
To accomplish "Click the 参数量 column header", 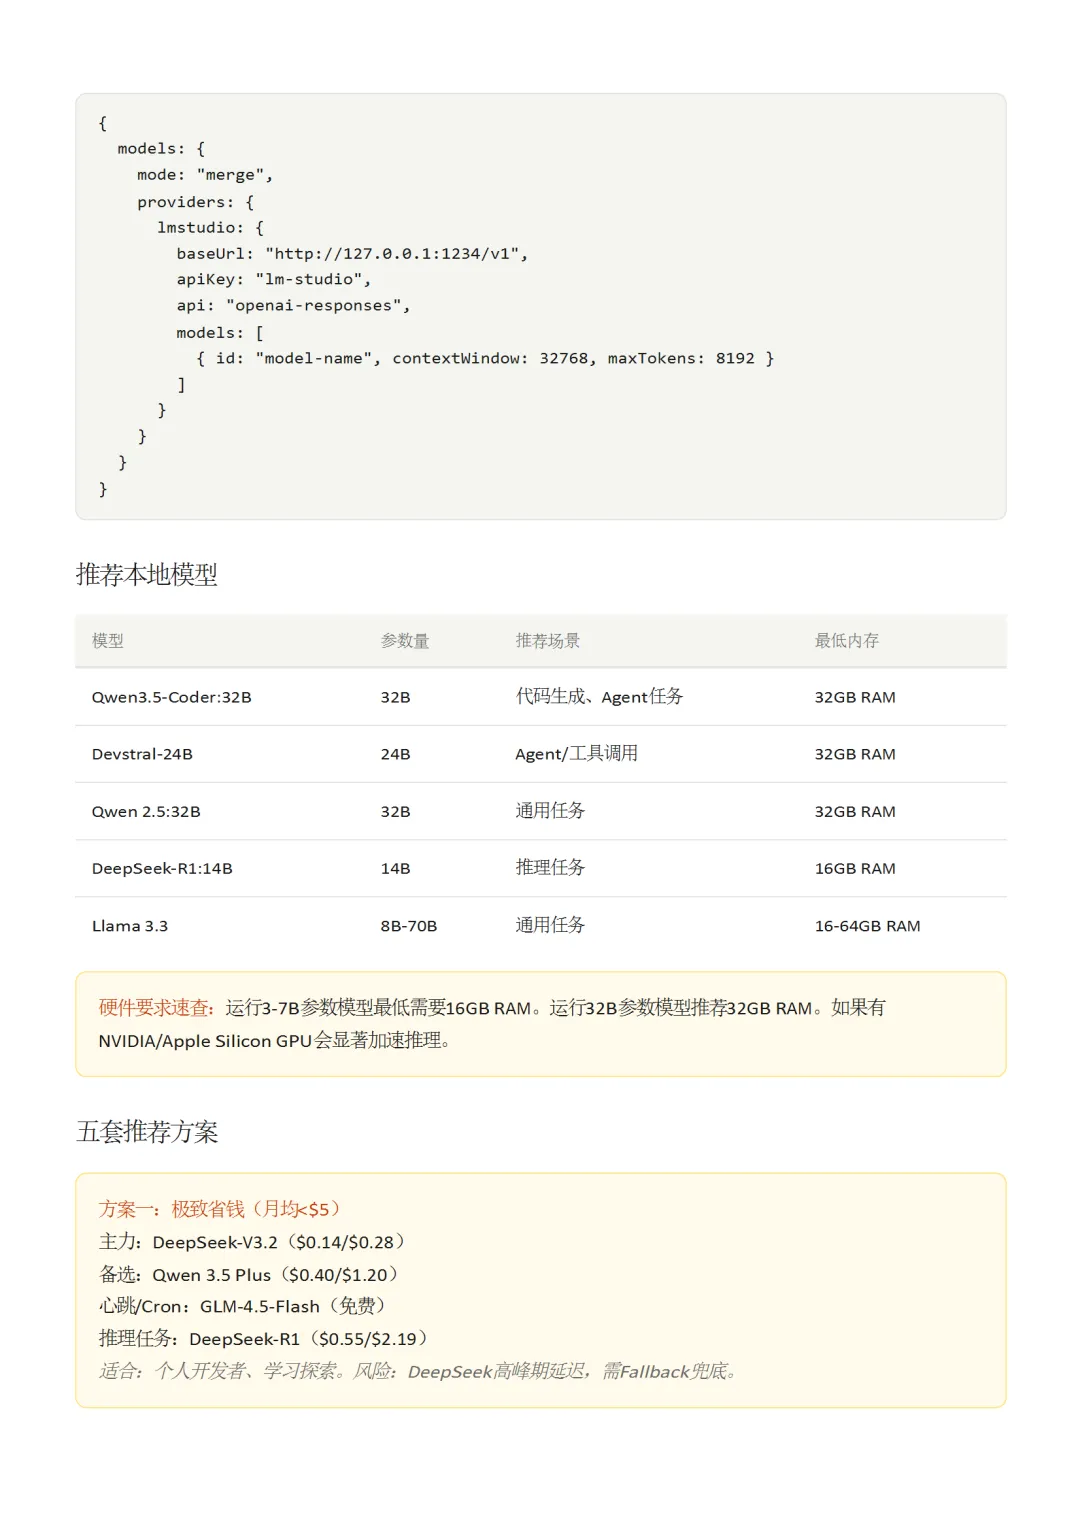I will tap(405, 641).
